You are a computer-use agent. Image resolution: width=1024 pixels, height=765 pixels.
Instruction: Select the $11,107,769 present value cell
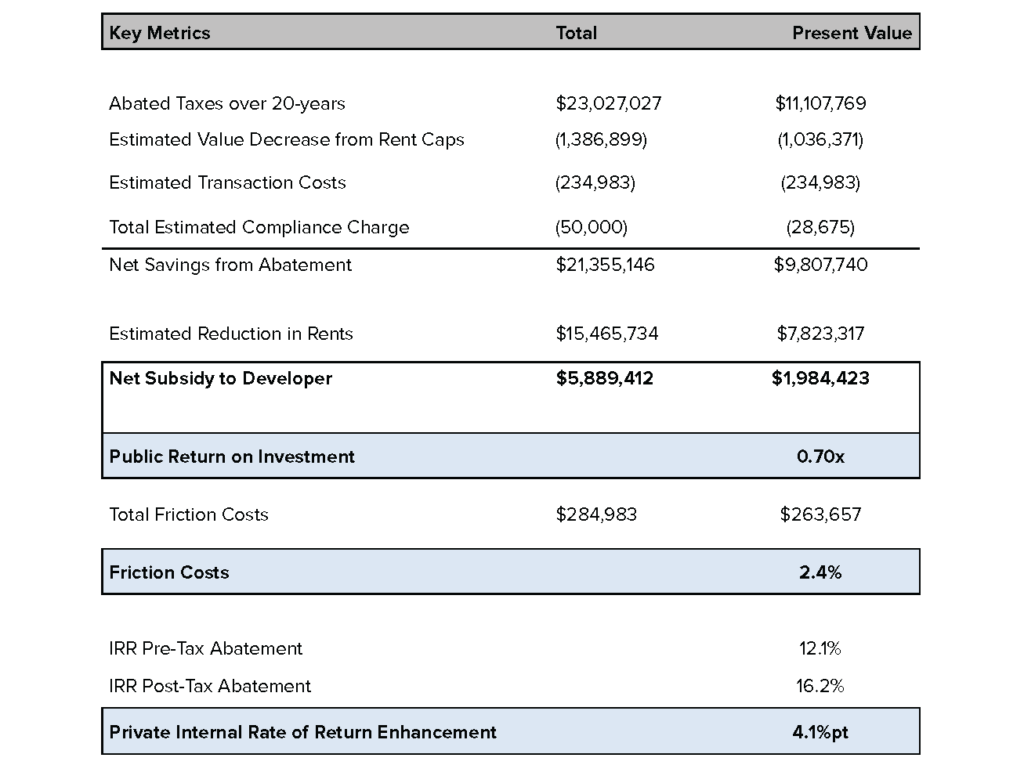tap(820, 103)
